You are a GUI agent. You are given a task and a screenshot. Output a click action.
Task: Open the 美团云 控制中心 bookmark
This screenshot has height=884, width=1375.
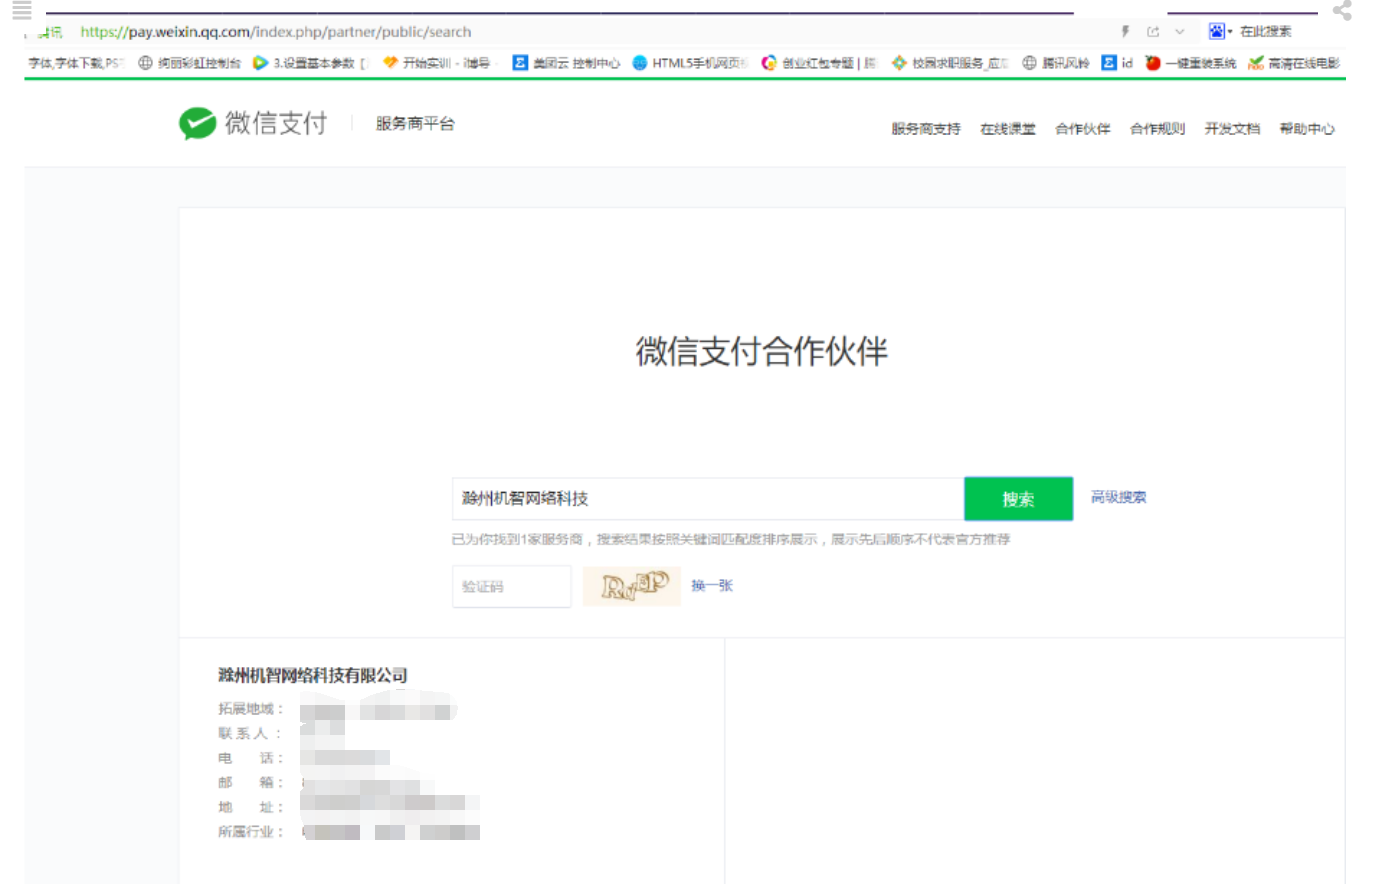[566, 63]
